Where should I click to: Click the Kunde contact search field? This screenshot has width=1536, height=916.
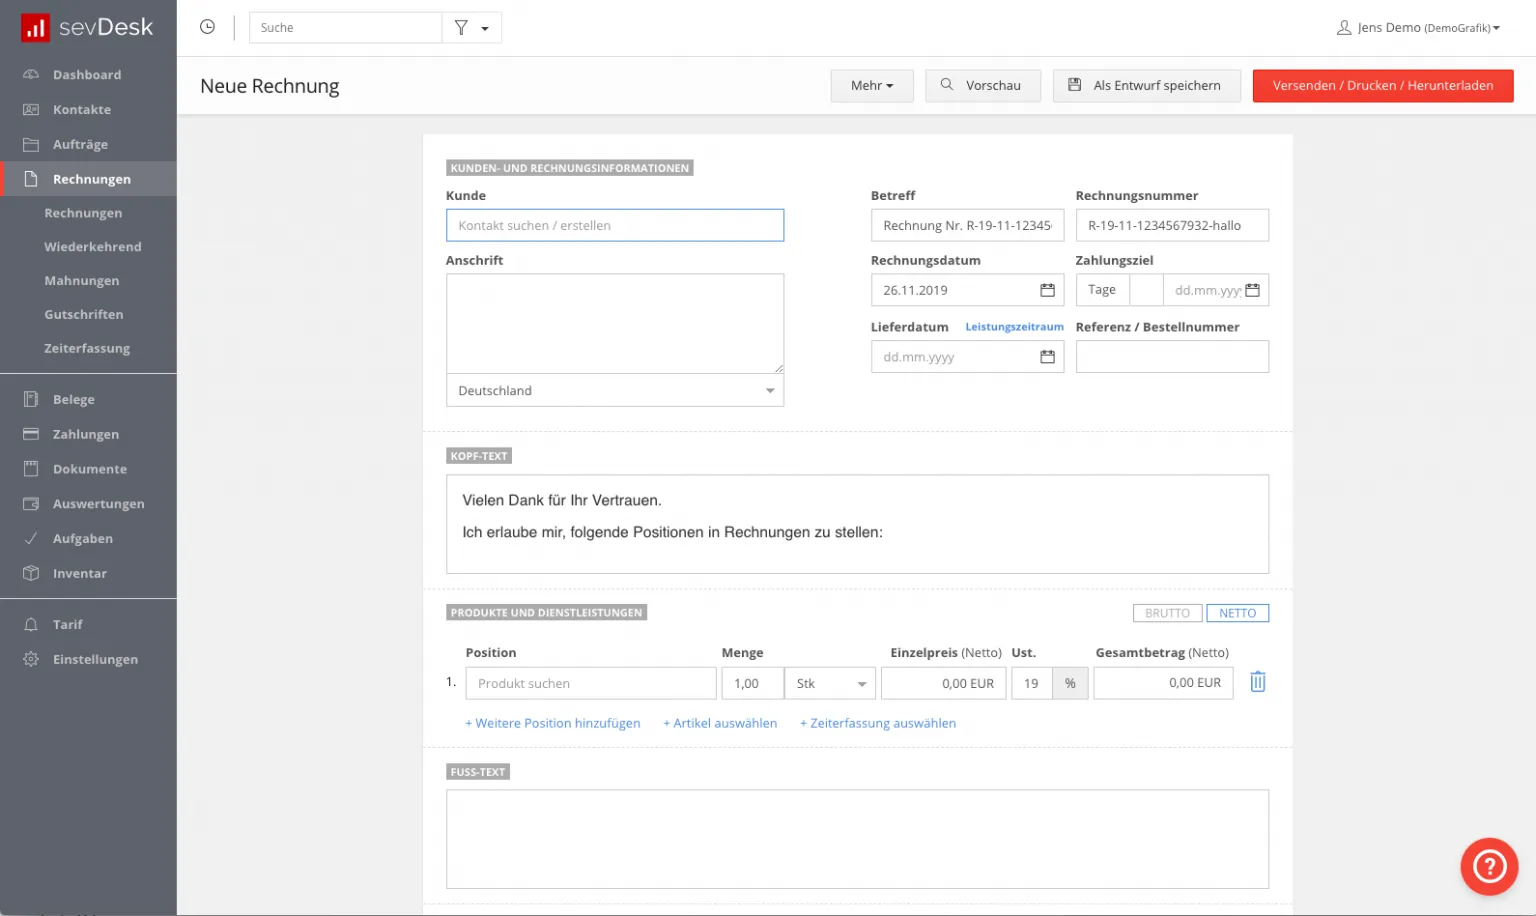[615, 225]
